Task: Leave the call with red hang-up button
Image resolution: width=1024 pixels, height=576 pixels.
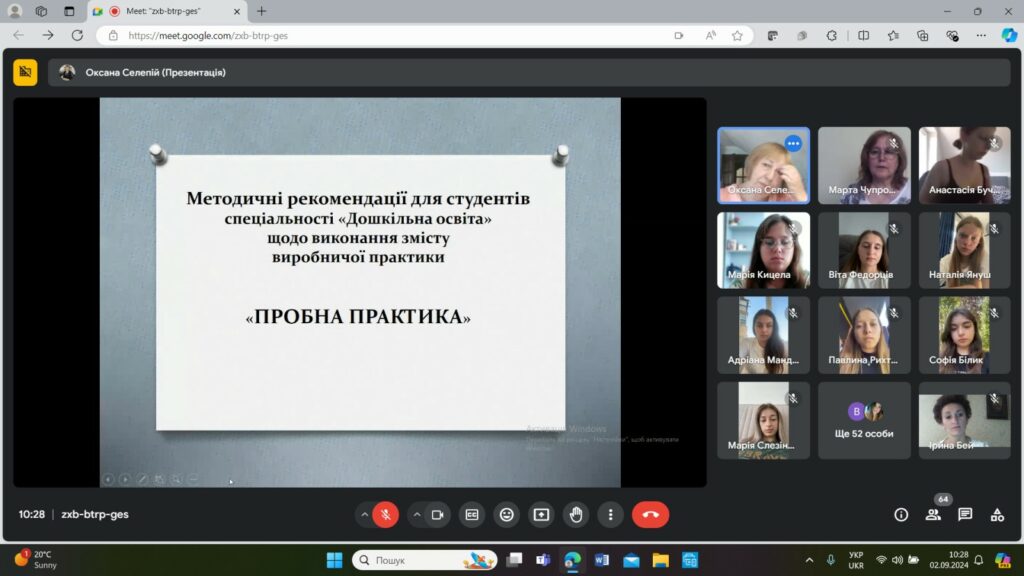Action: (x=650, y=515)
